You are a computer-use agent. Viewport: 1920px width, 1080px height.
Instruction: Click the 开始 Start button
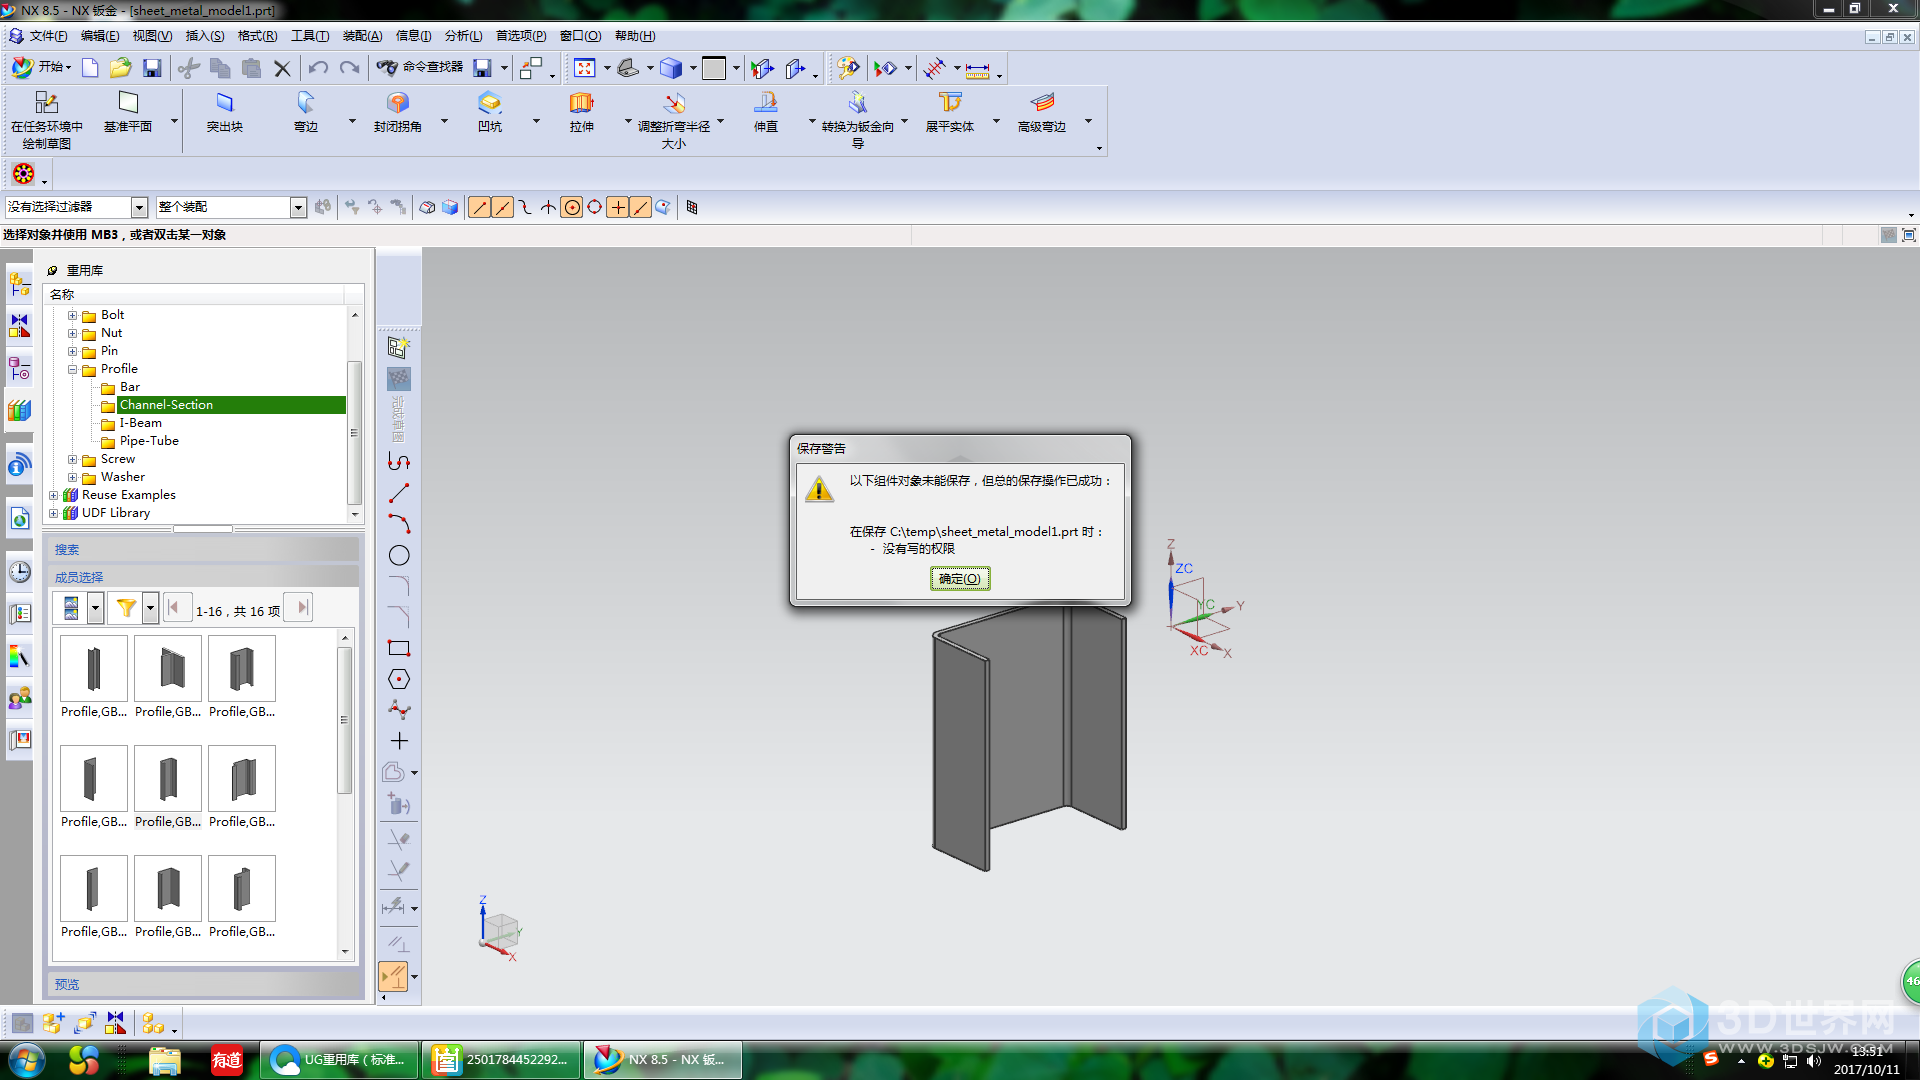(x=42, y=68)
